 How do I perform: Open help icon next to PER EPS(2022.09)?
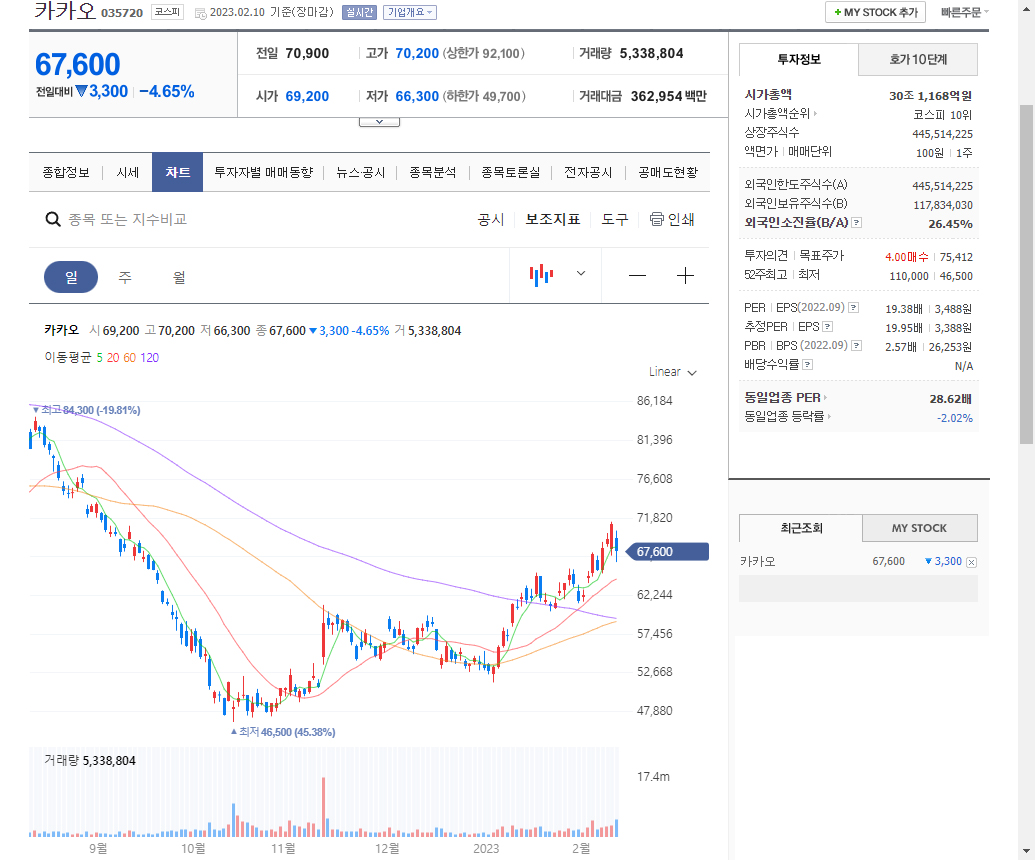853,308
